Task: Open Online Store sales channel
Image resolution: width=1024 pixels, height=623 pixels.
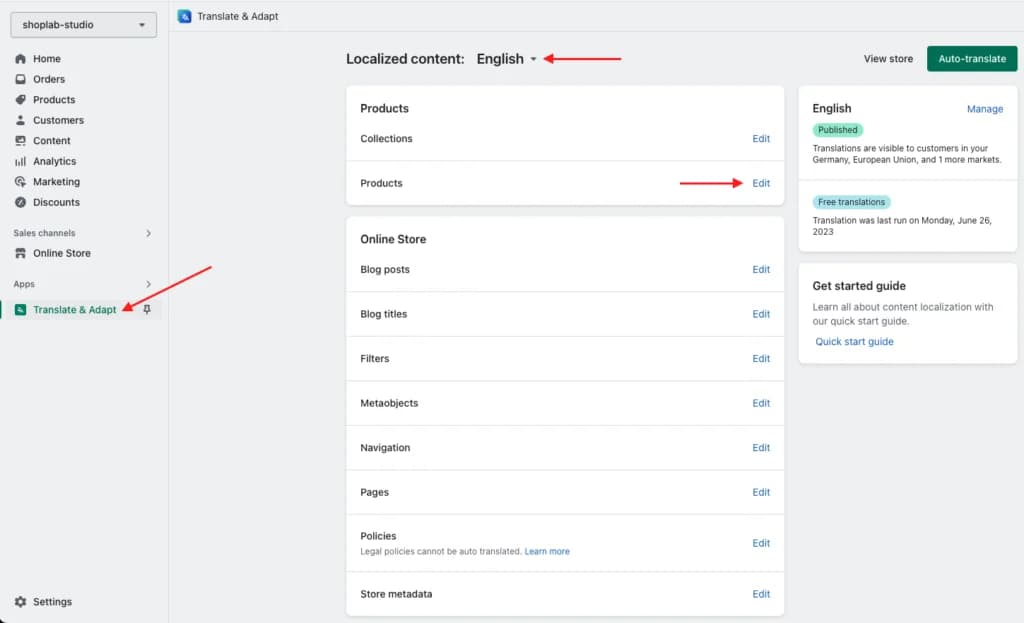Action: point(62,253)
